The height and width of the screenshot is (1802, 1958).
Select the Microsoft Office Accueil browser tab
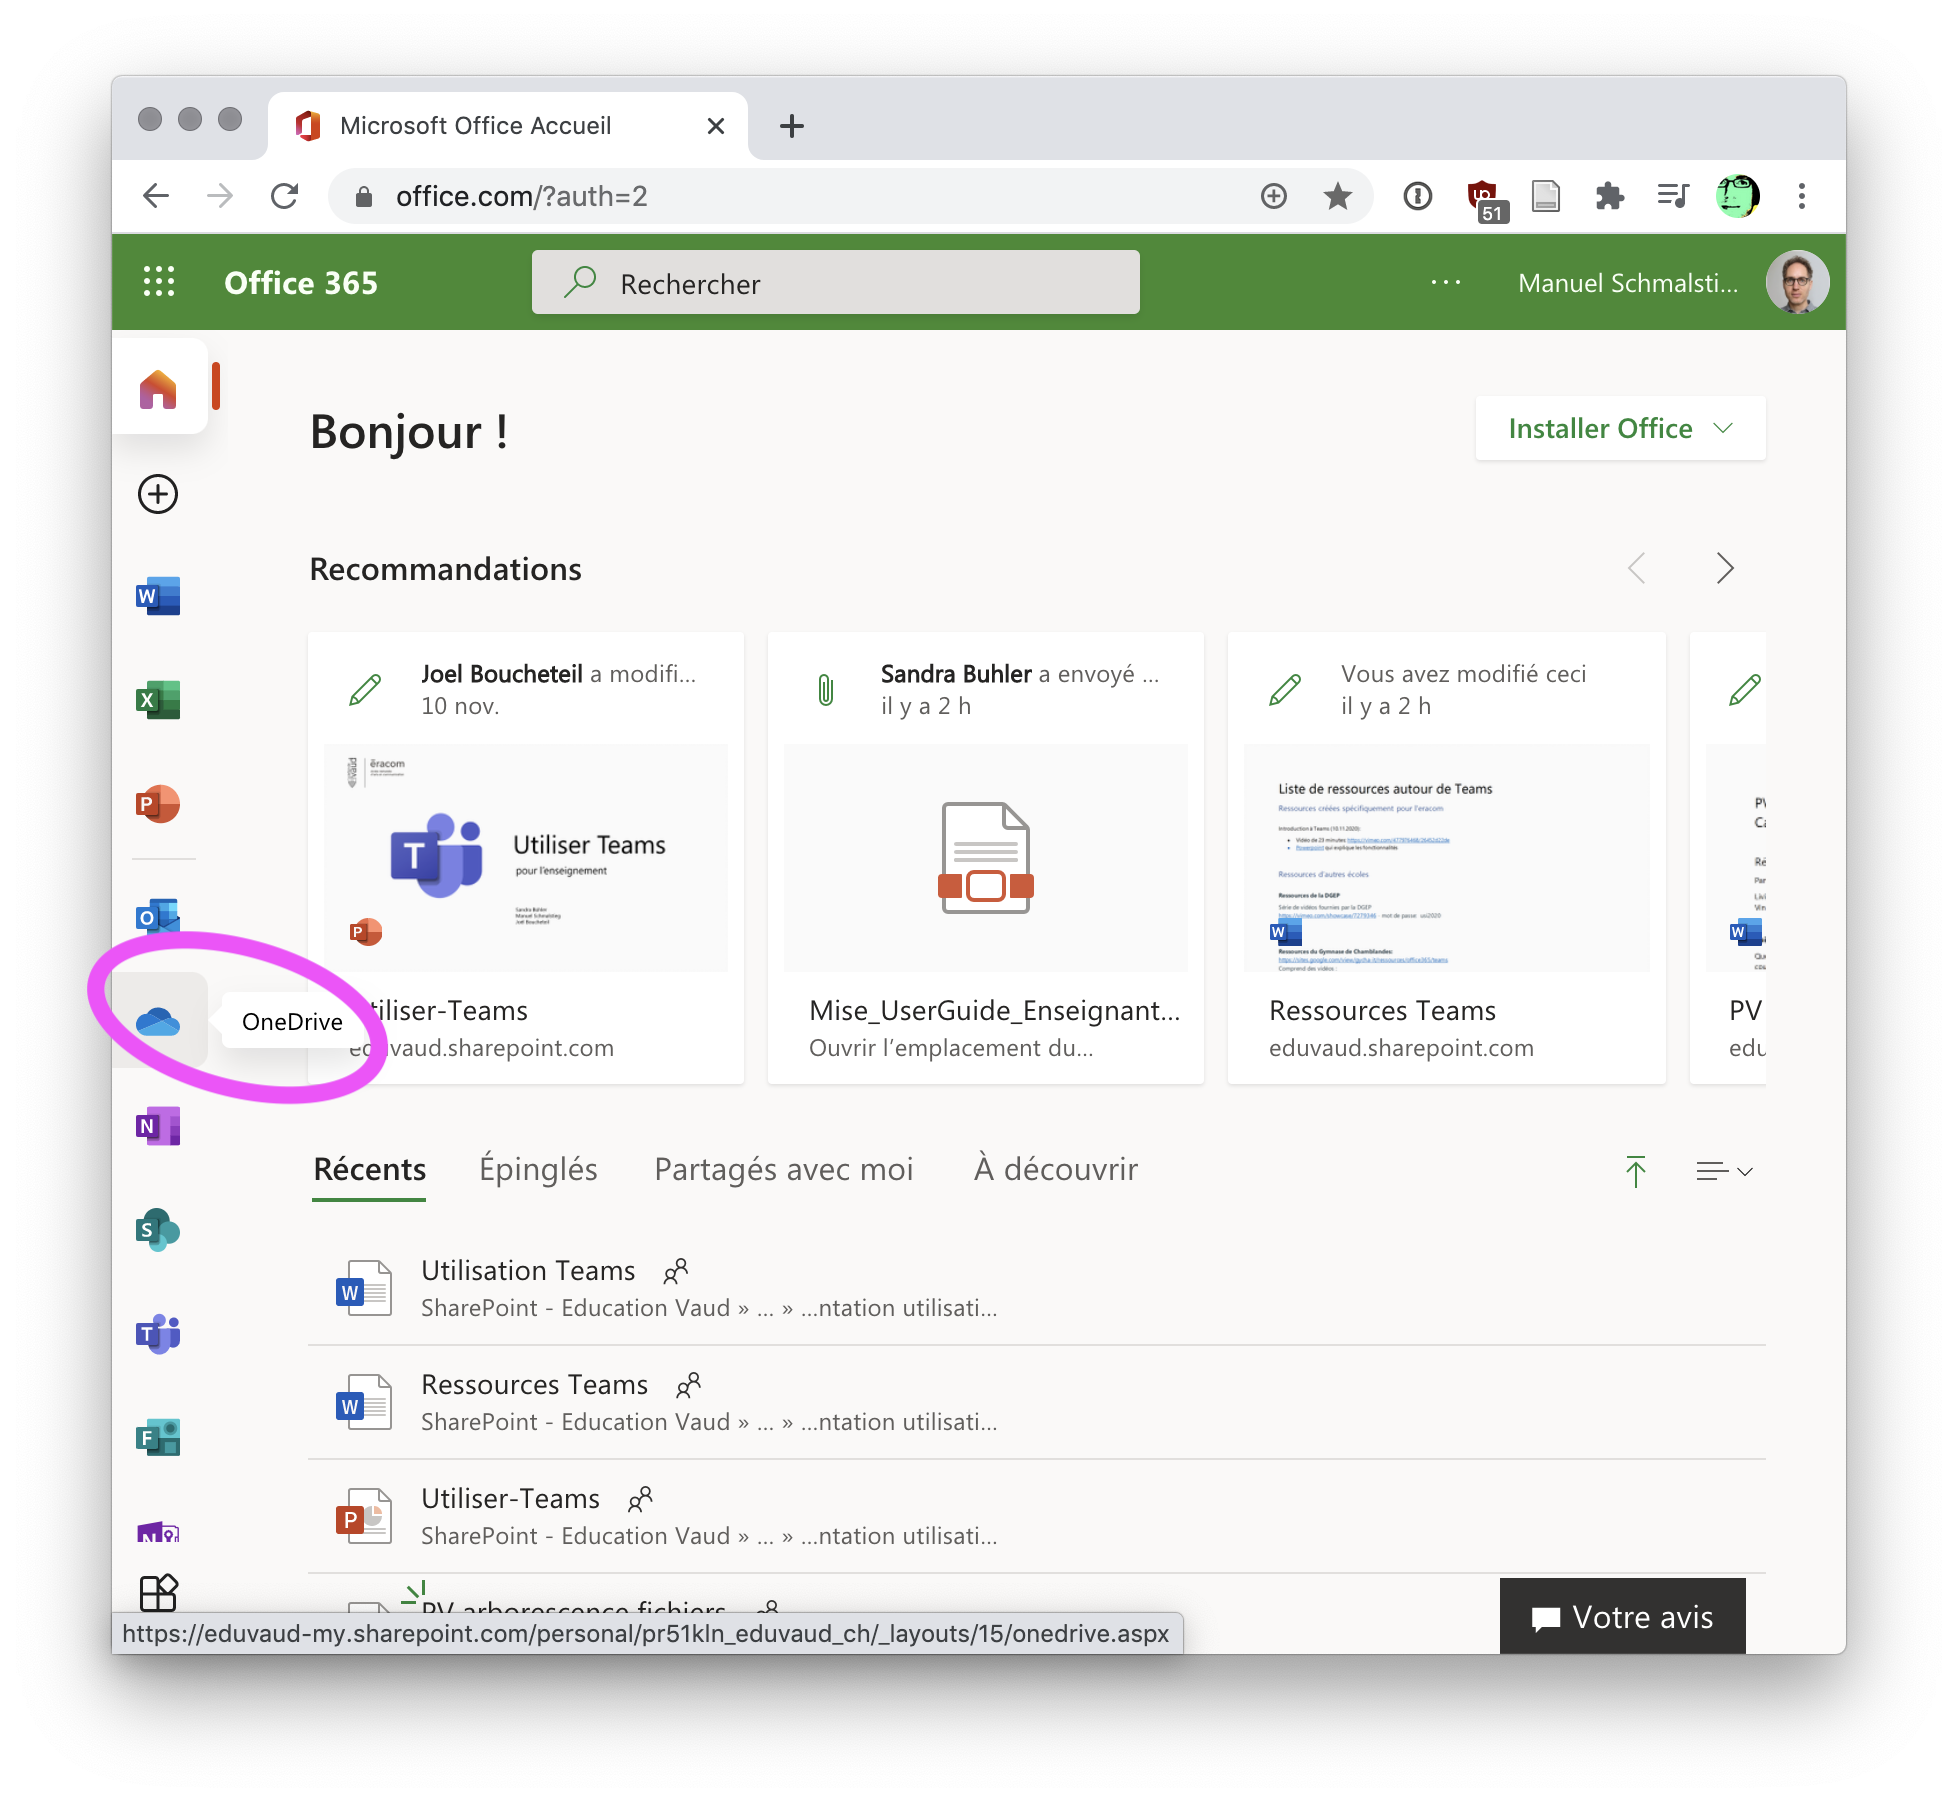click(x=508, y=126)
